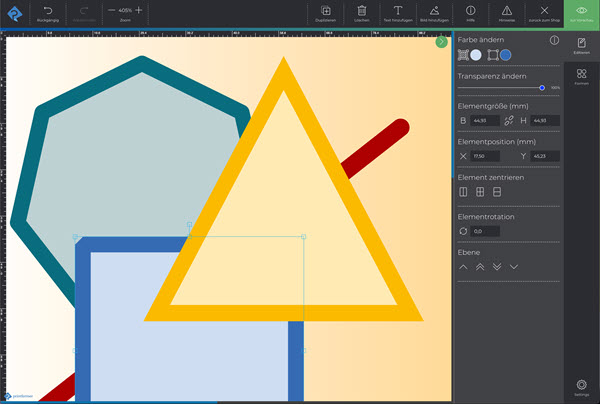
Task: Select the outline color icon under Farbe ändern
Action: [x=493, y=55]
